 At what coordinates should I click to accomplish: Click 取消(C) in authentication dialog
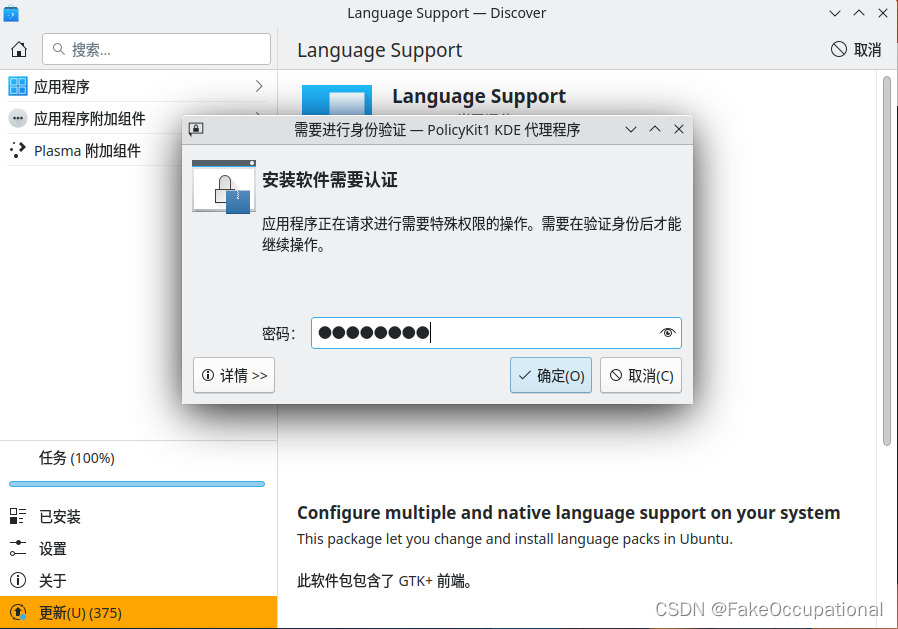641,375
